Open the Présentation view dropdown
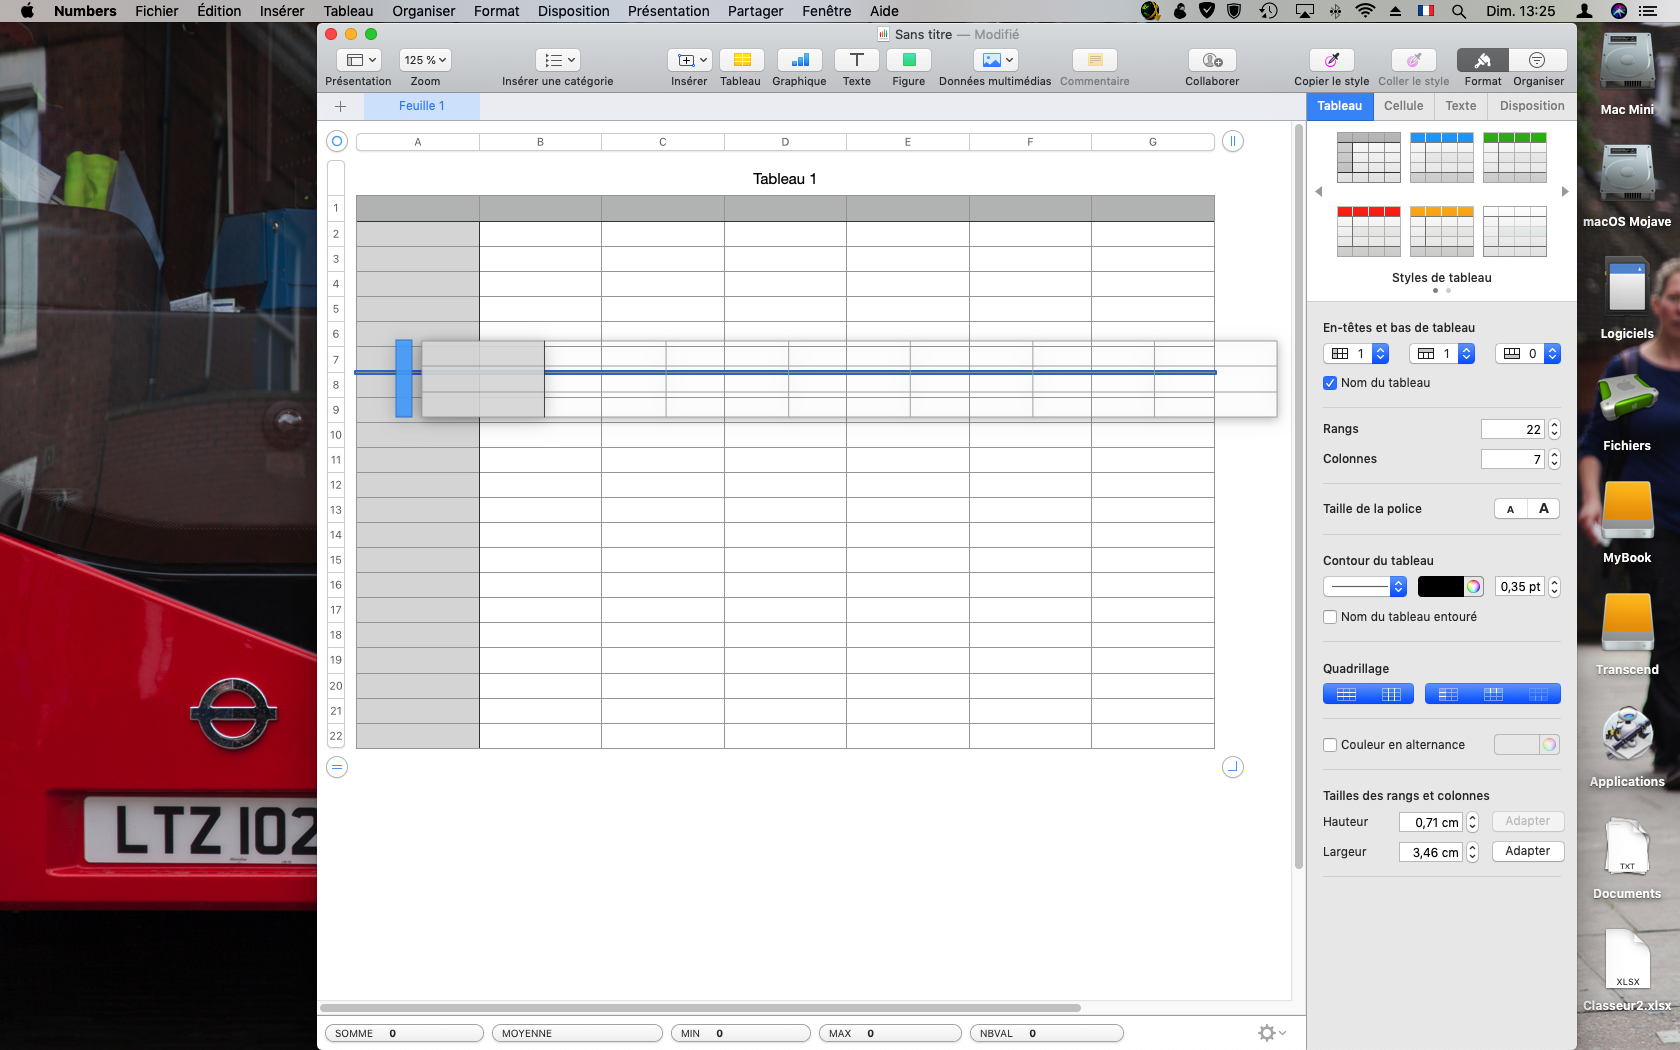 [358, 60]
